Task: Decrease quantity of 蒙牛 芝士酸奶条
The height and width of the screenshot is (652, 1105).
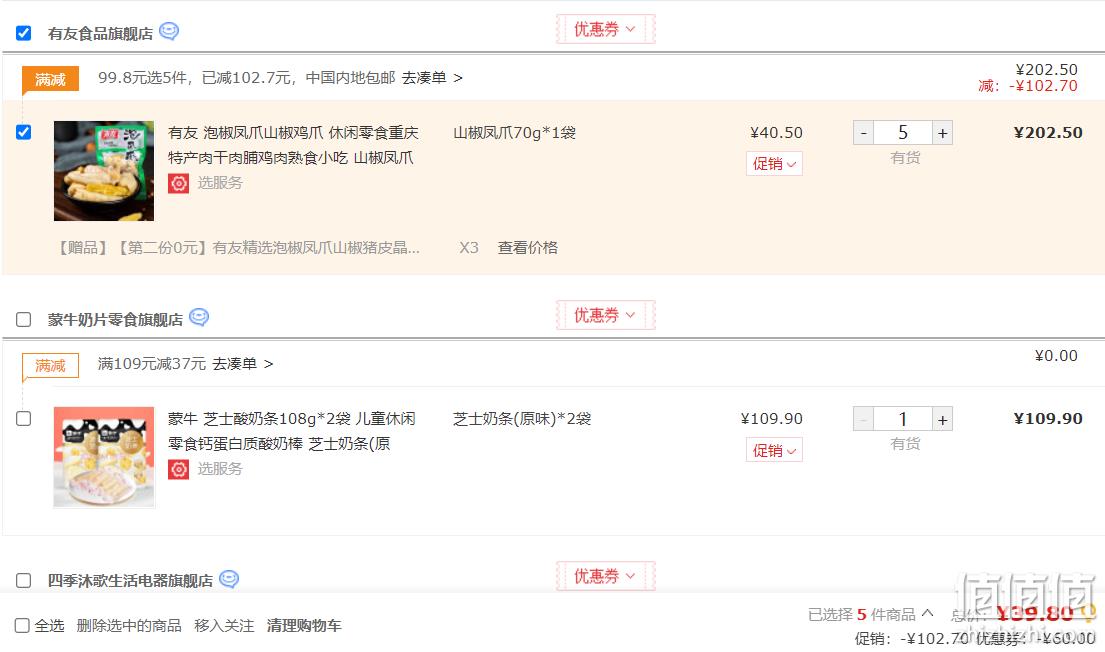Action: pos(863,419)
